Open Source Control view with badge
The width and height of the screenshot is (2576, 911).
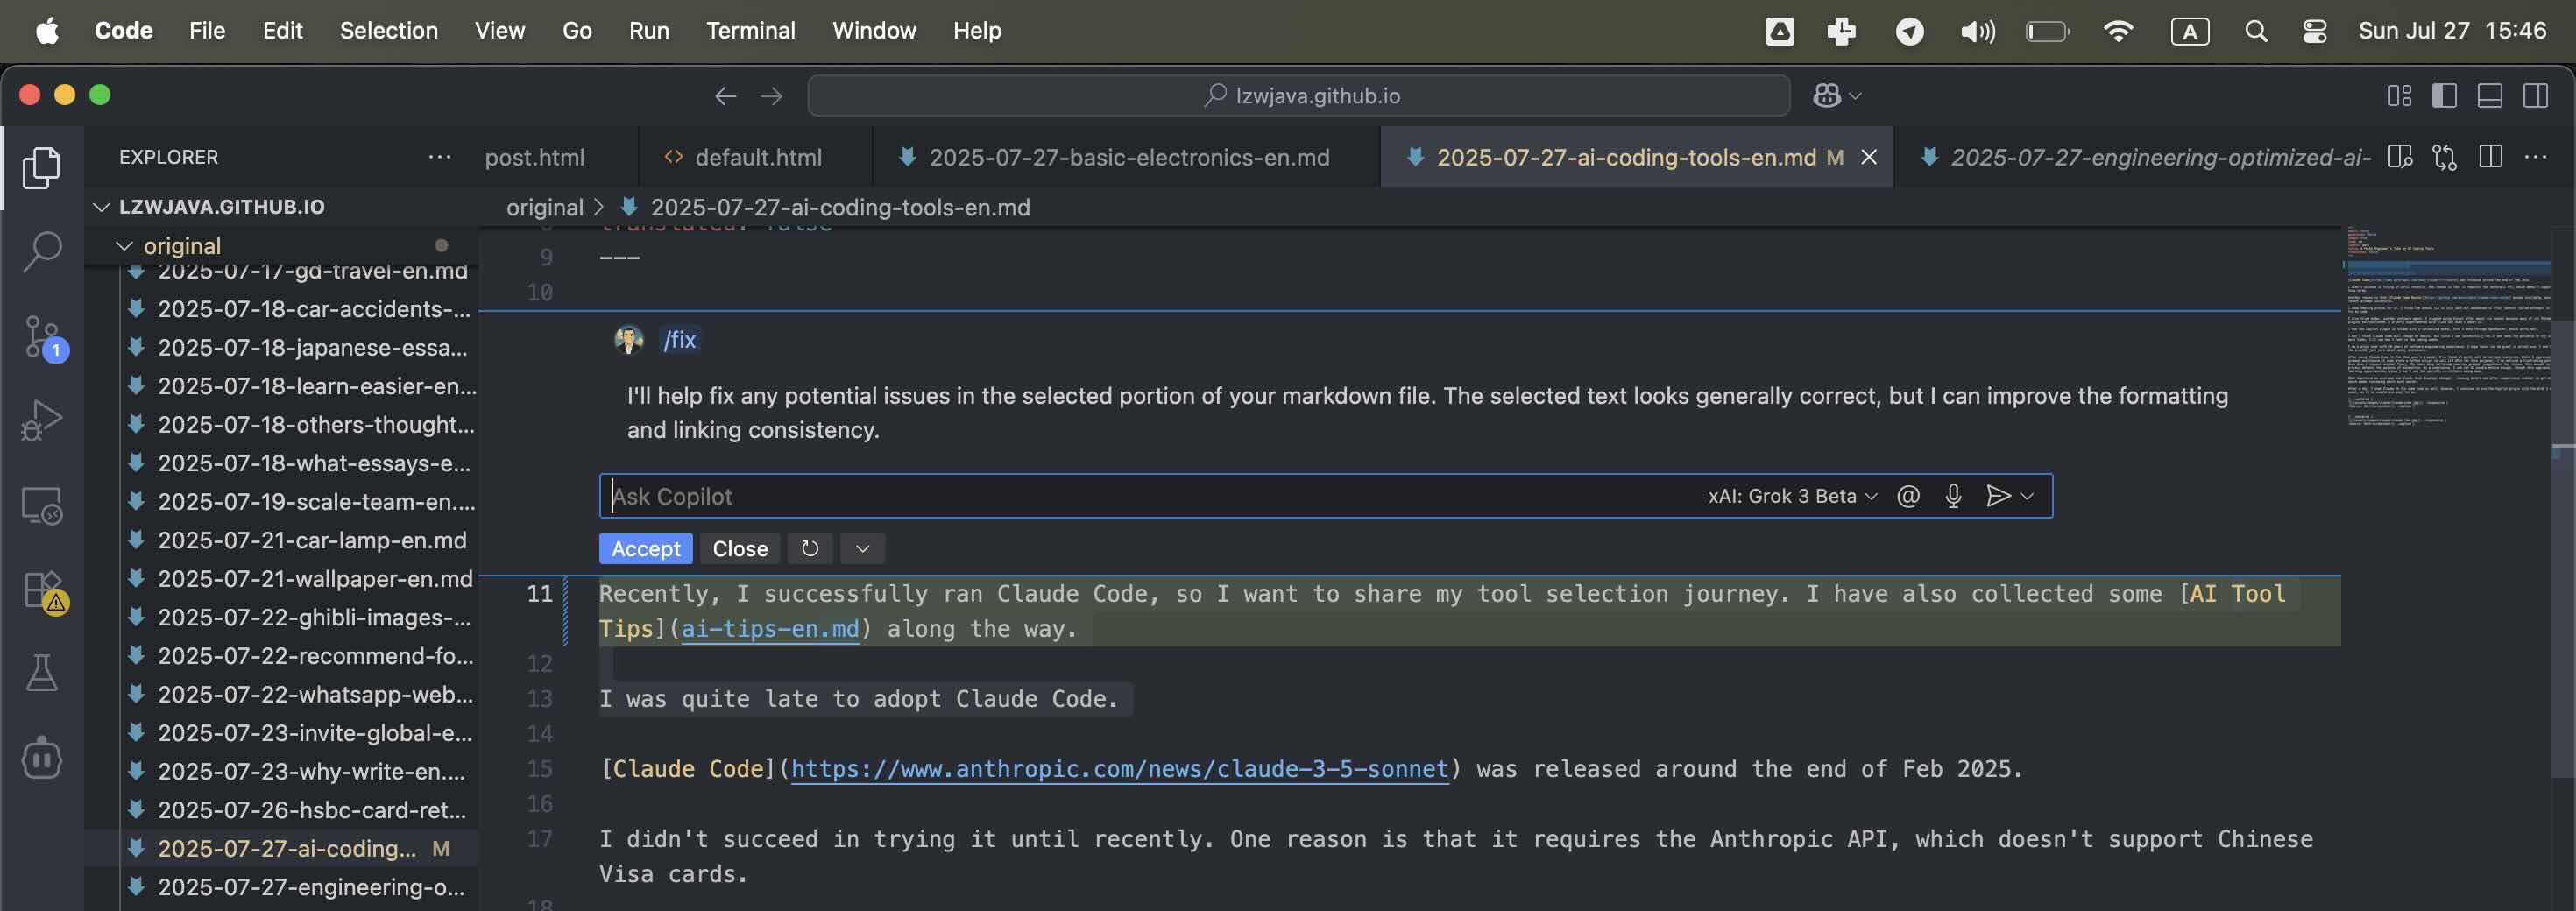(x=43, y=337)
